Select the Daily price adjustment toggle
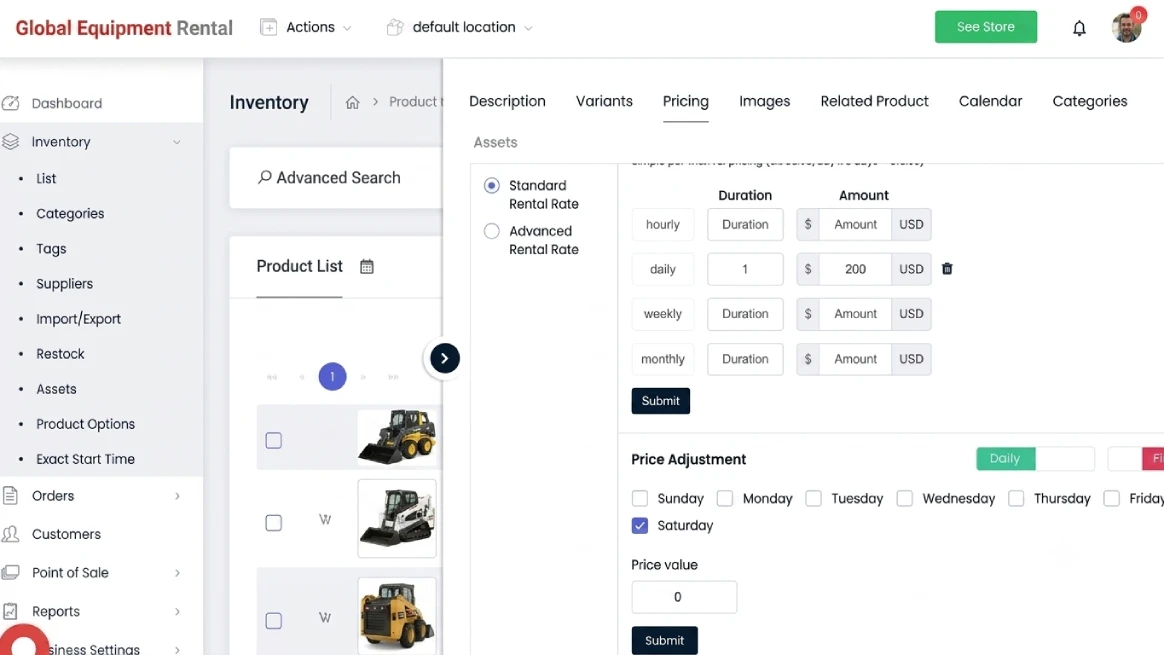Viewport: 1164px width, 655px height. pyautogui.click(x=1004, y=459)
